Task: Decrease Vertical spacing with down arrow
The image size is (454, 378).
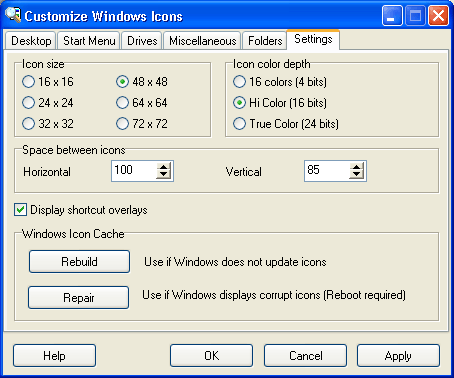Action: point(356,175)
